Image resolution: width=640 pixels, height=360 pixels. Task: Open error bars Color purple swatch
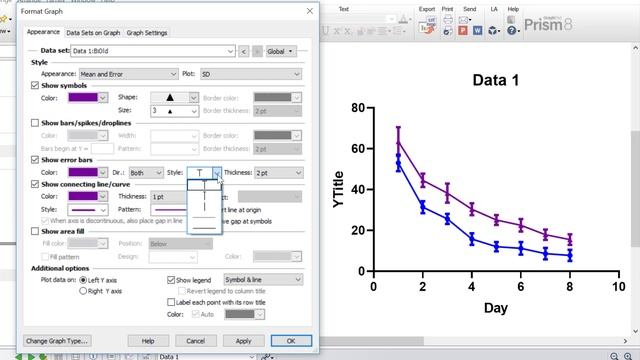88,173
